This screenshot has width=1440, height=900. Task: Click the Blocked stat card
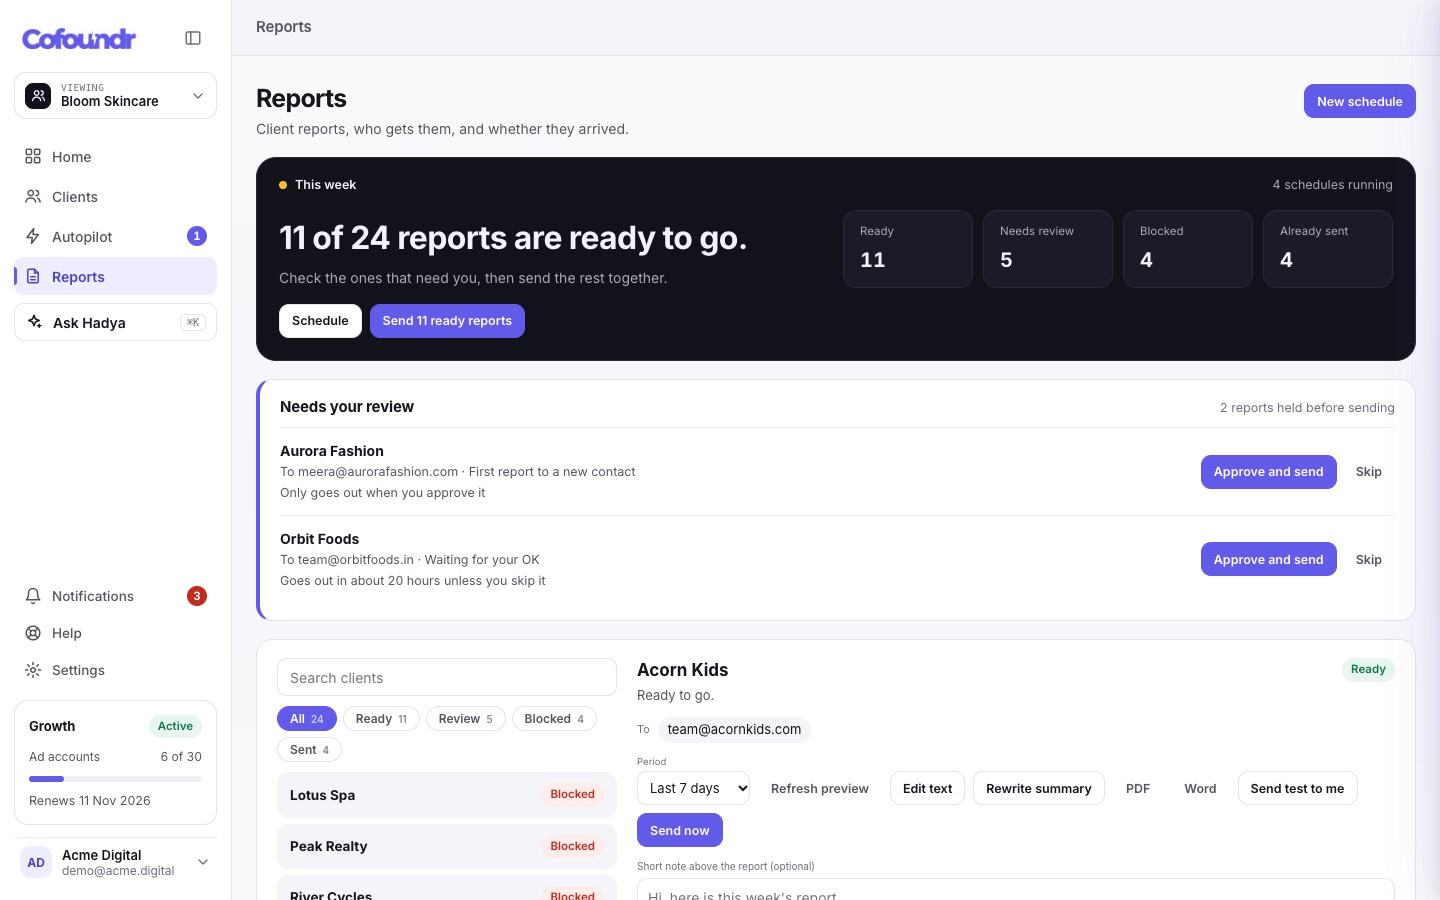point(1188,249)
